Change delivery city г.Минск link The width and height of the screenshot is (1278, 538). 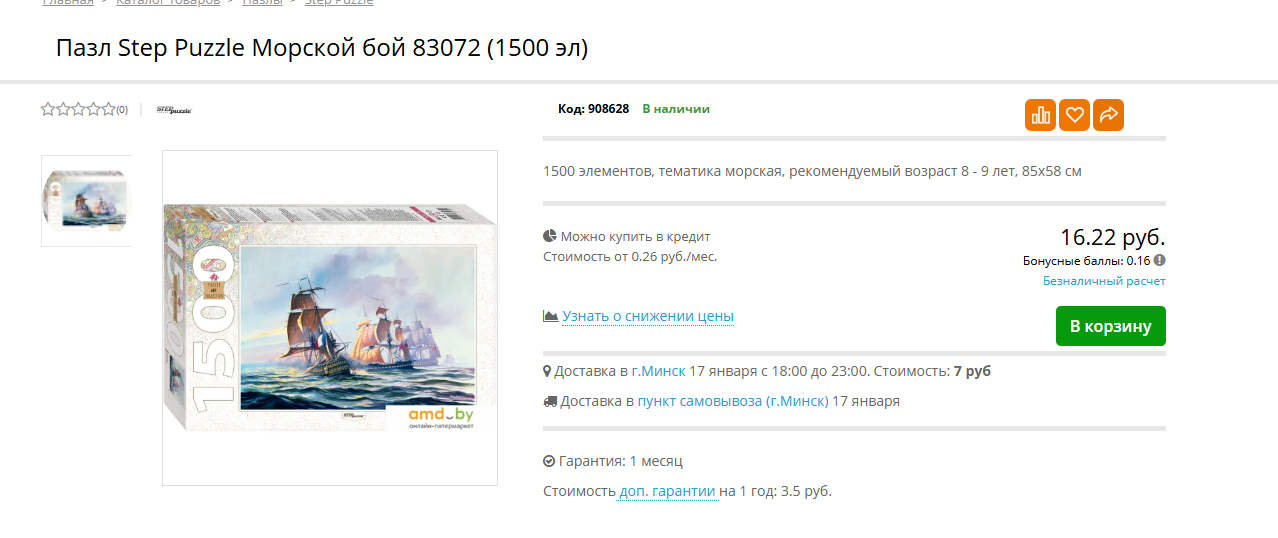[x=658, y=371]
